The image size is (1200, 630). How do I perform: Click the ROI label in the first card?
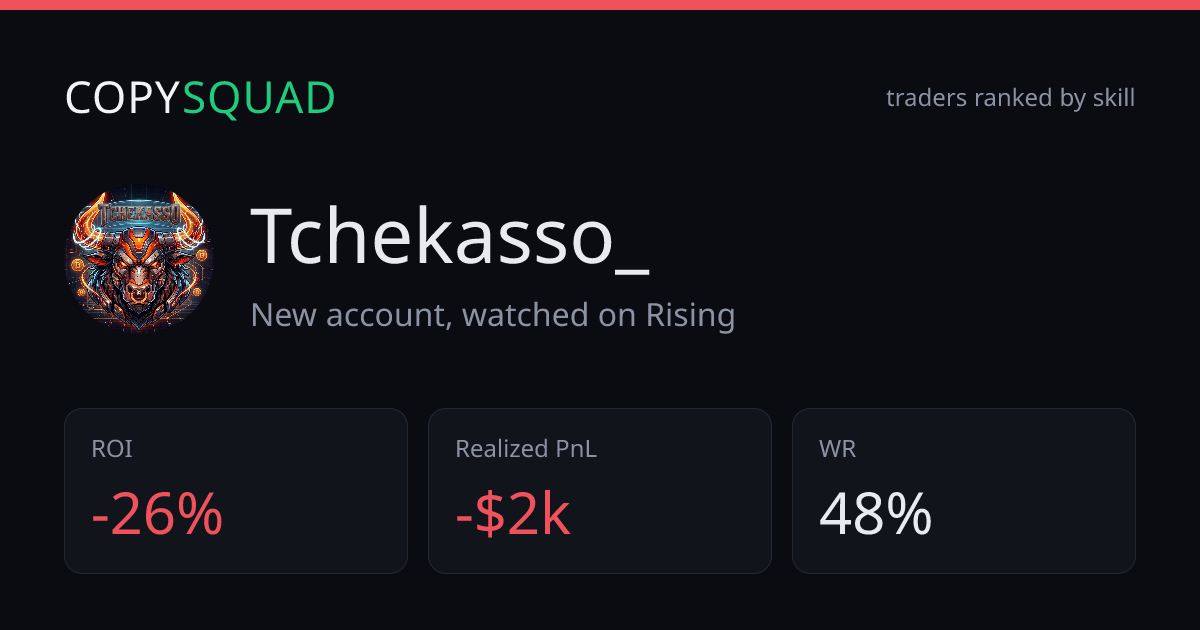click(x=112, y=449)
